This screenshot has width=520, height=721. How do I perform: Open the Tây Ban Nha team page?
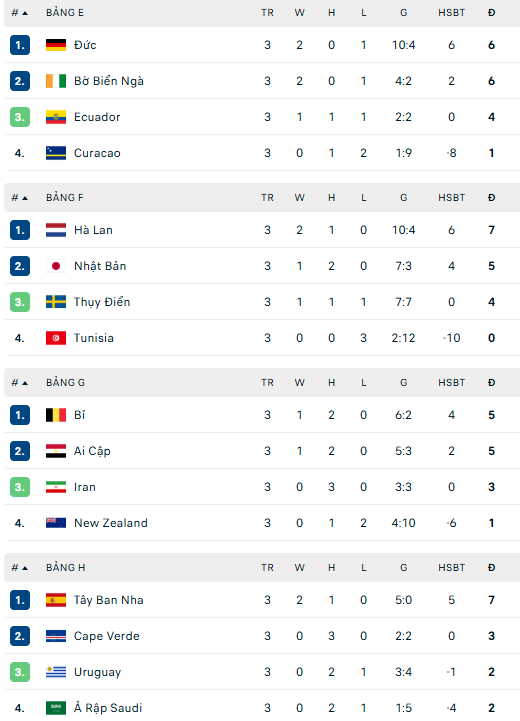[x=109, y=600]
